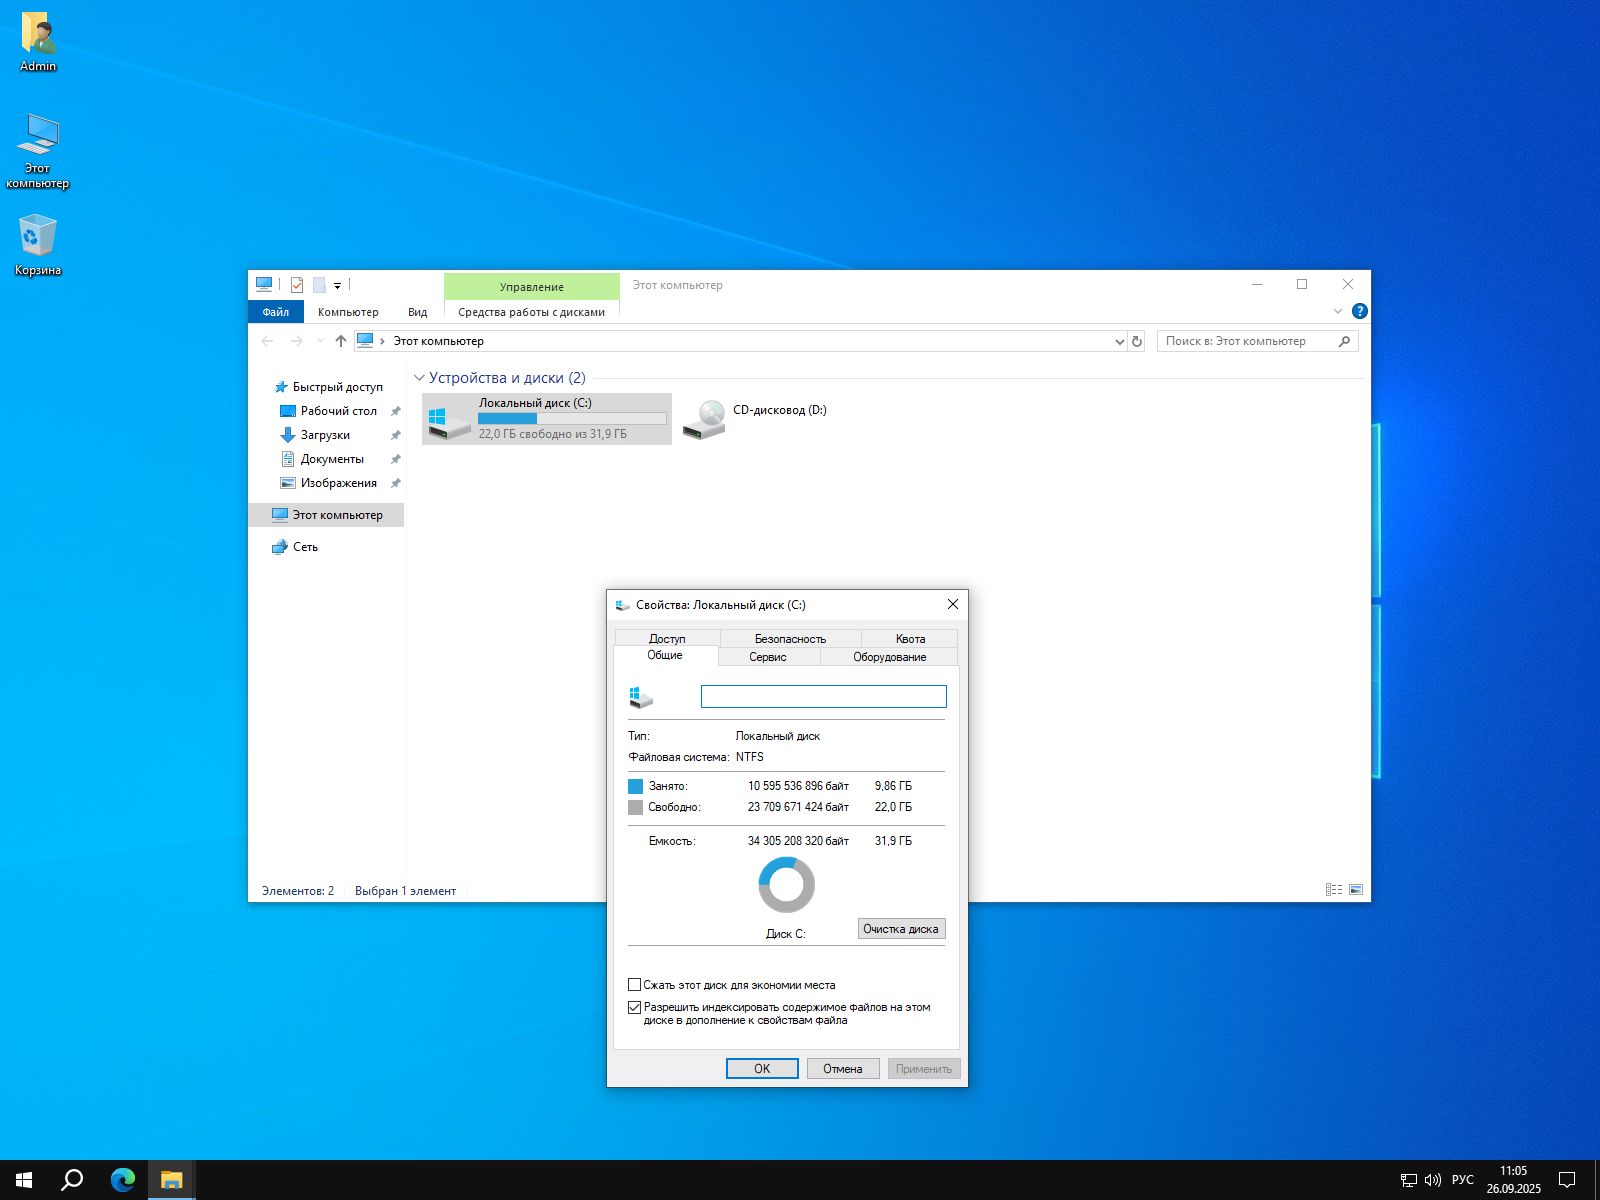Switch to large thumbnails view icon
The width and height of the screenshot is (1600, 1200).
point(1356,890)
